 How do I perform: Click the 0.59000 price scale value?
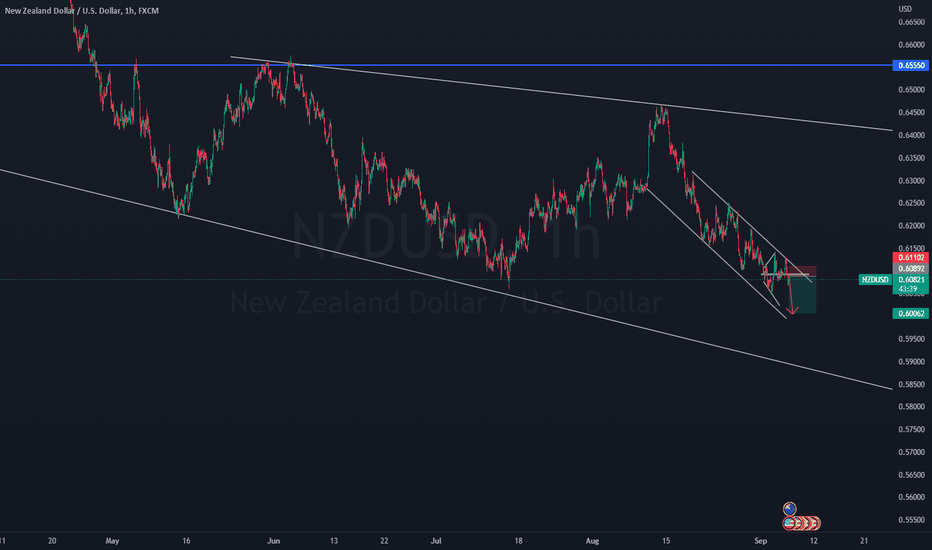point(911,362)
